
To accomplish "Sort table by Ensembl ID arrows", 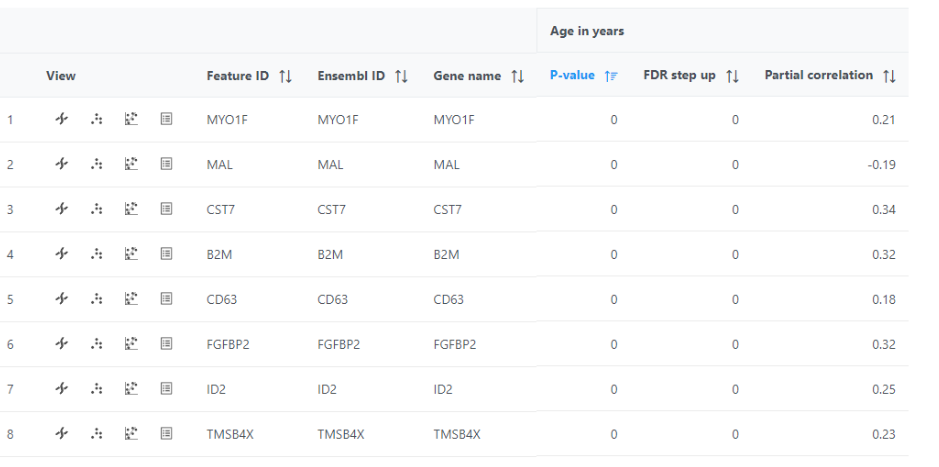I will pos(401,76).
